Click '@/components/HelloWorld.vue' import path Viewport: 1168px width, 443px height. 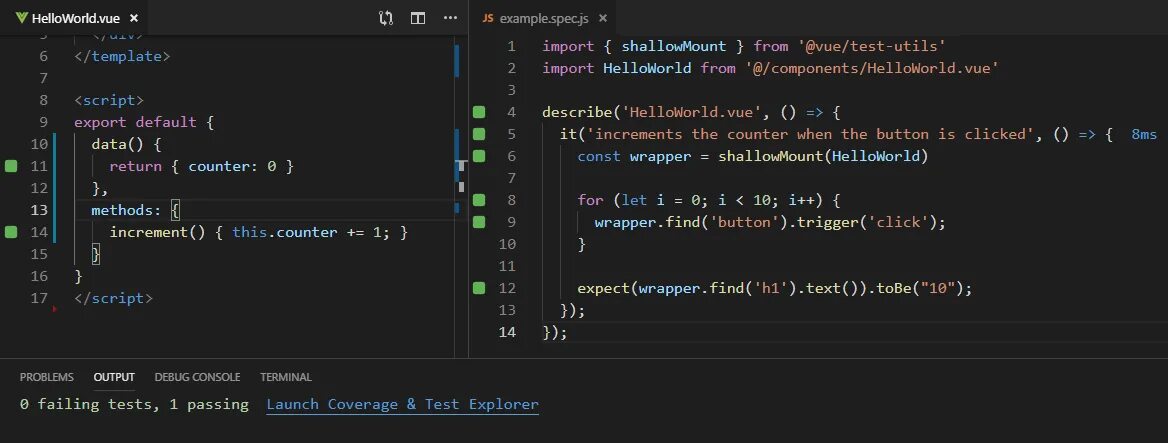[x=872, y=68]
